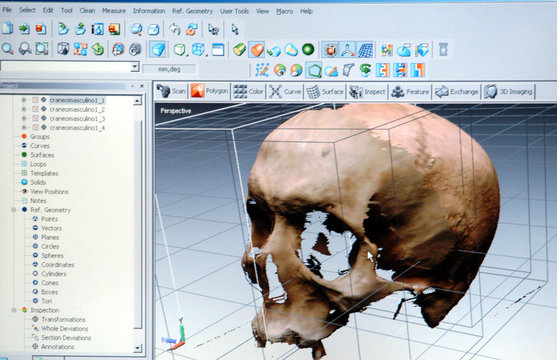Select Curves in the tree
Image resolution: width=557 pixels, height=360 pixels.
tap(40, 146)
